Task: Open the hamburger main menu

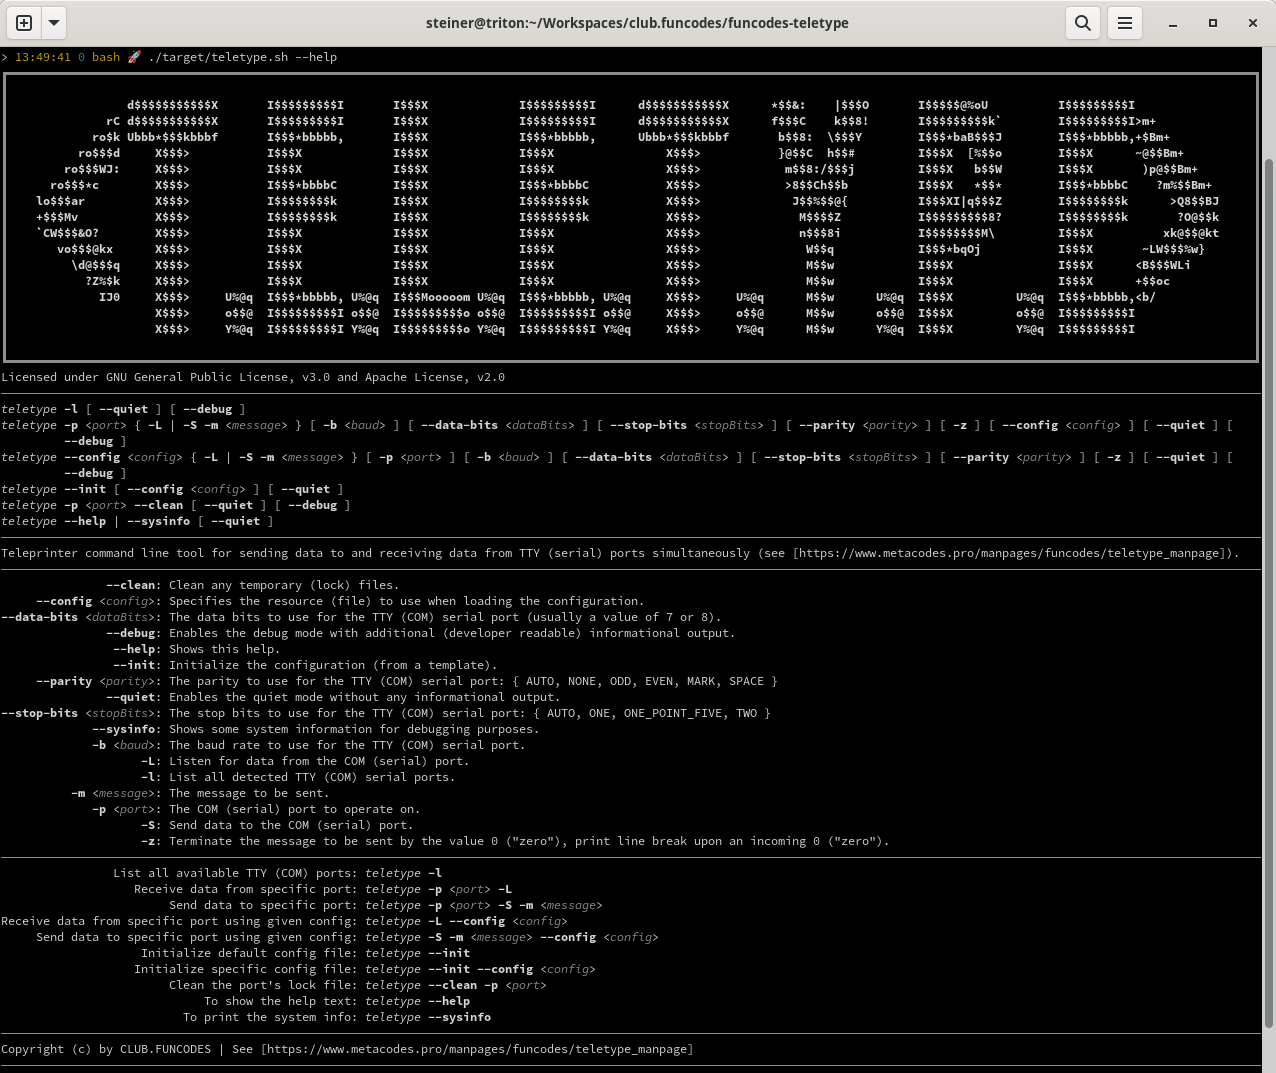Action: [x=1125, y=22]
